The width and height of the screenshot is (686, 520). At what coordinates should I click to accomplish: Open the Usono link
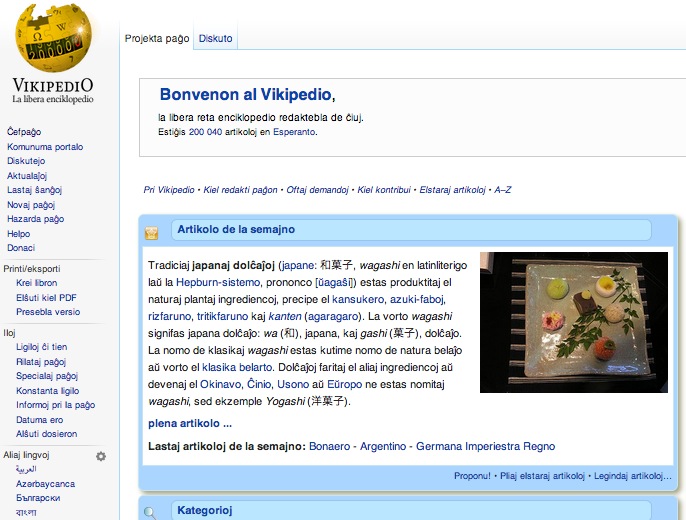[293, 384]
